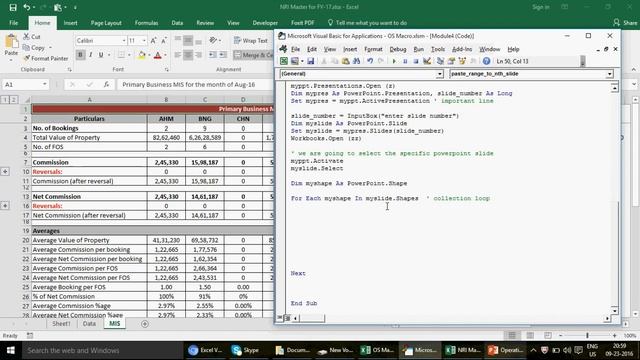Click the Orientation icon in Alignment group
Screen dimensions: 640x360
coord(213,40)
